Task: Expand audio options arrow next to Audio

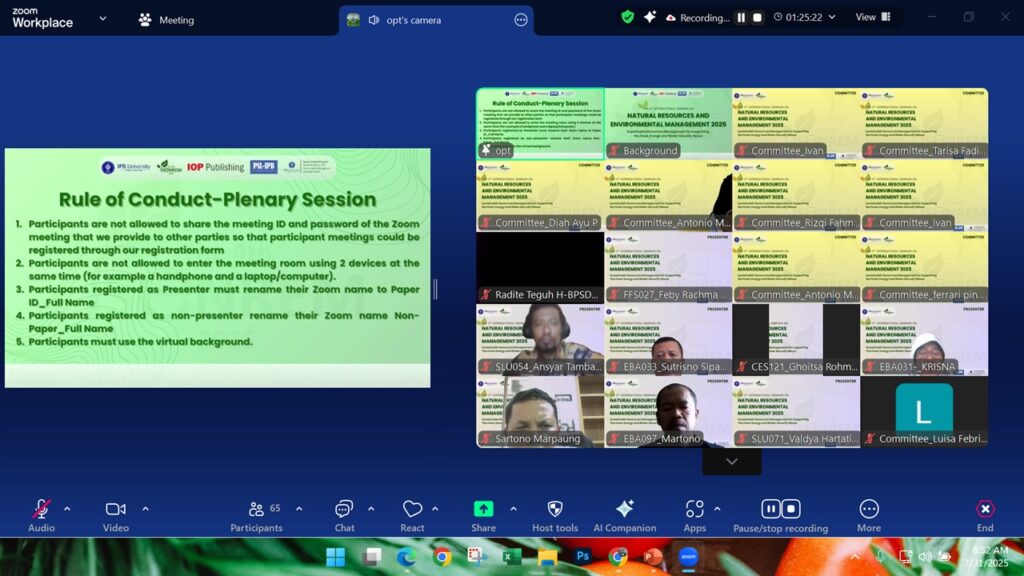Action: tap(67, 508)
